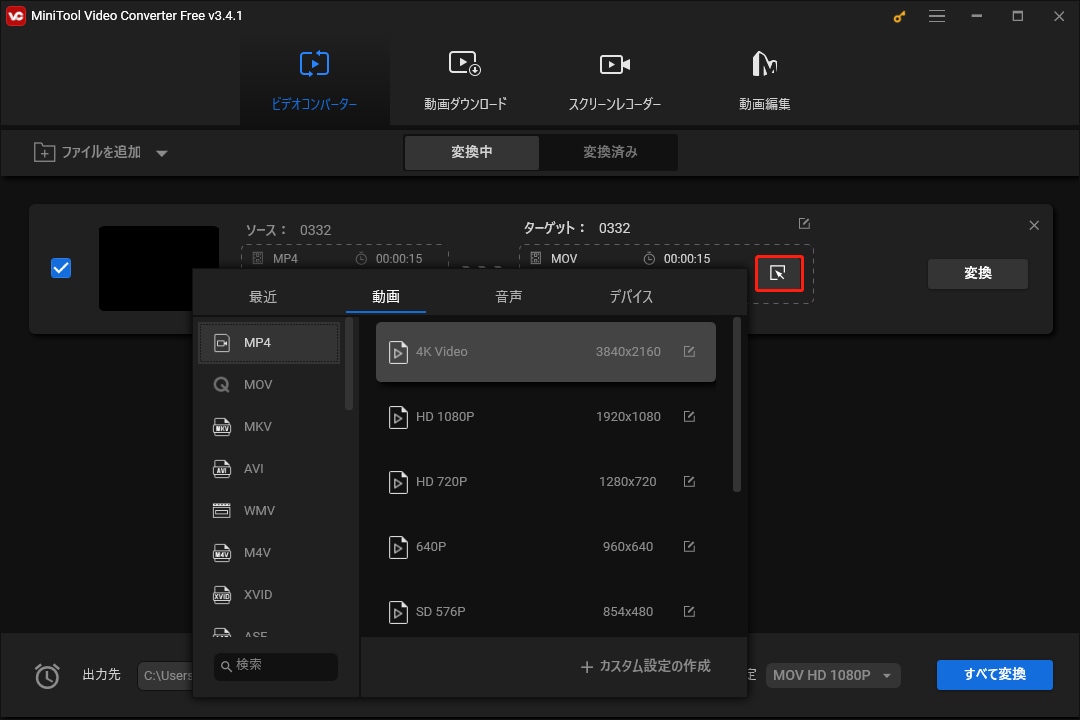Click the scheduler clock icon
This screenshot has height=720, width=1080.
(48, 675)
